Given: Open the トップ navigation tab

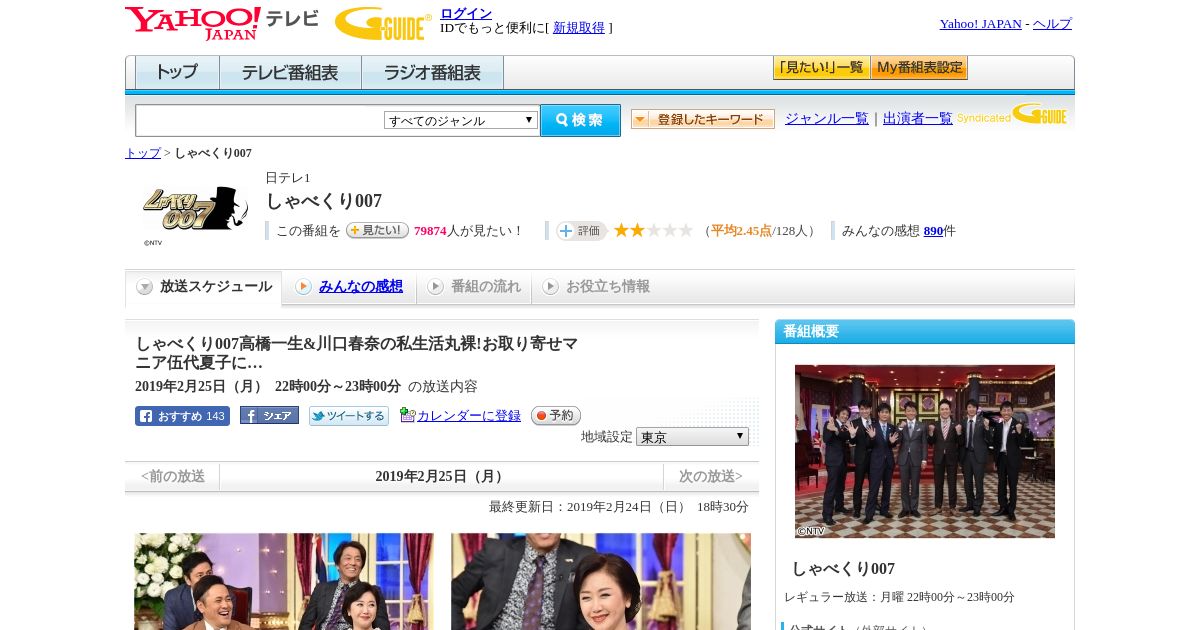Looking at the screenshot, I should pos(177,73).
